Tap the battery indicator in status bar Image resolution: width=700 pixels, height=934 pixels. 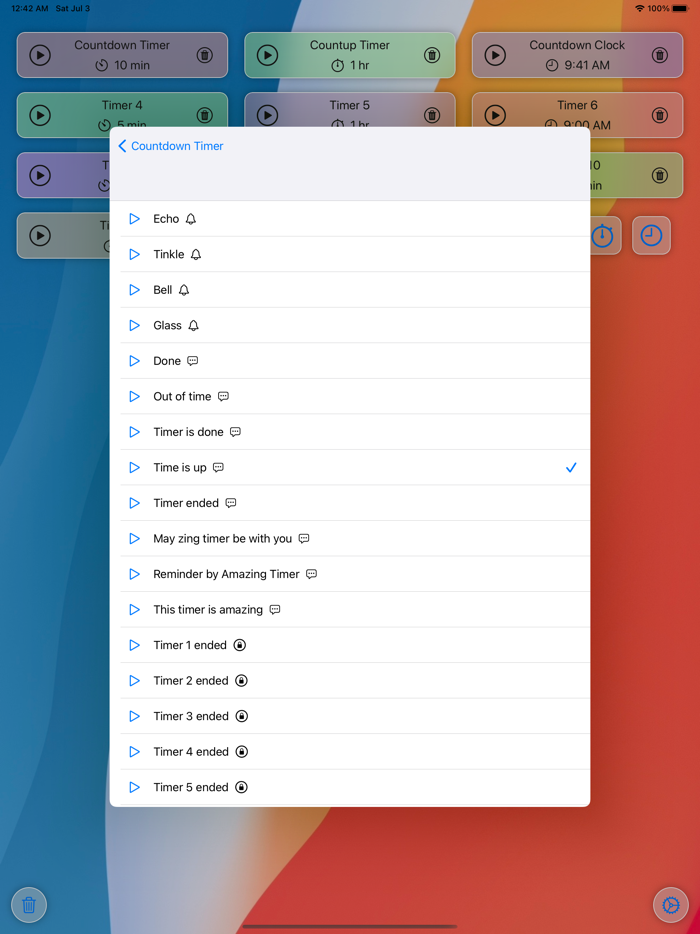[x=680, y=8]
